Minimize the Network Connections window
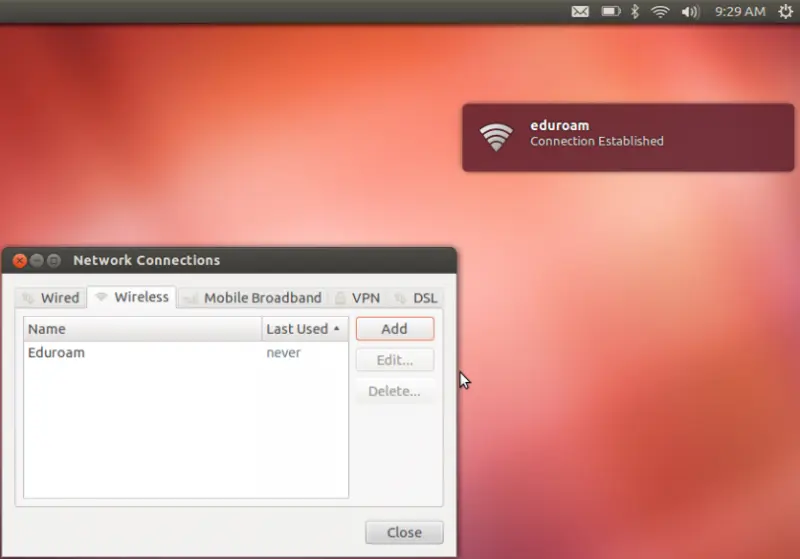This screenshot has height=559, width=800. tap(37, 260)
